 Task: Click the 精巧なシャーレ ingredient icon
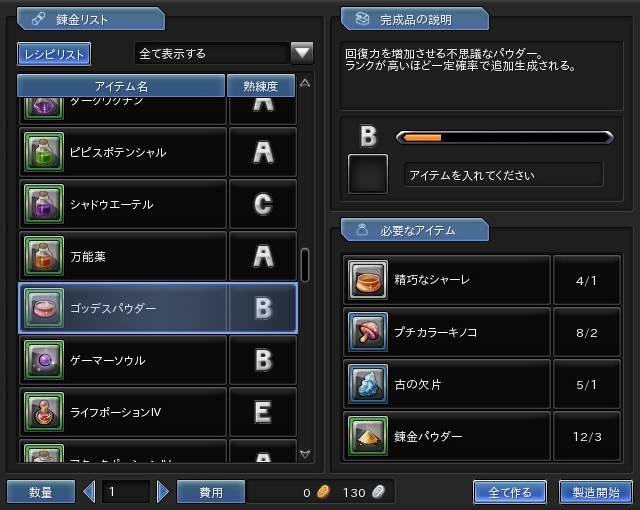368,280
